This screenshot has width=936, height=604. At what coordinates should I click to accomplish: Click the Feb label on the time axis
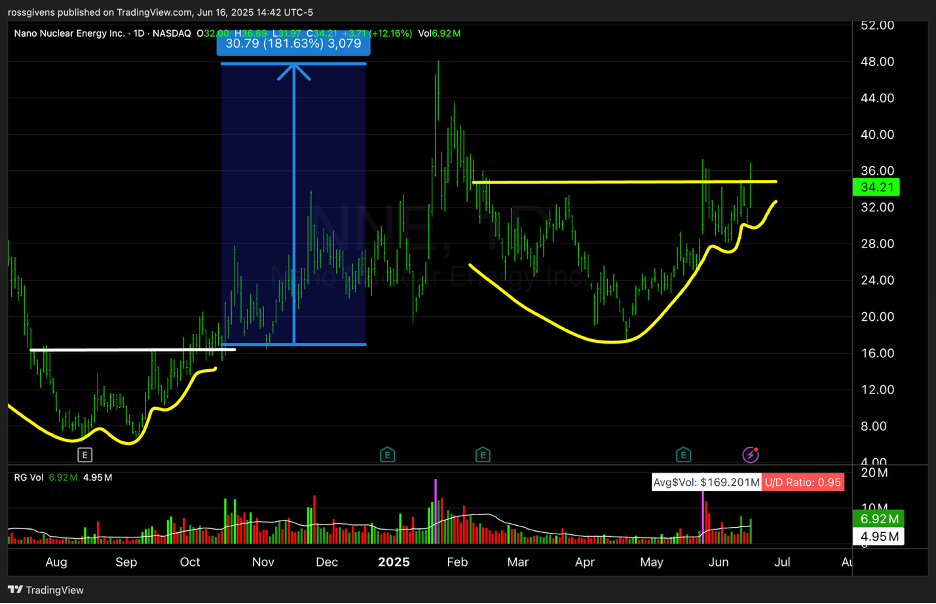point(457,562)
